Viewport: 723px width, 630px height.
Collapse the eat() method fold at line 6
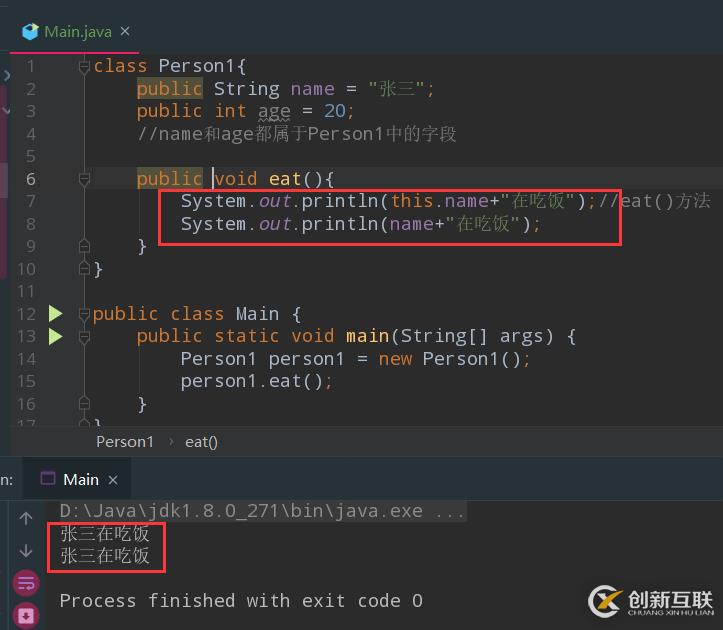pyautogui.click(x=84, y=179)
